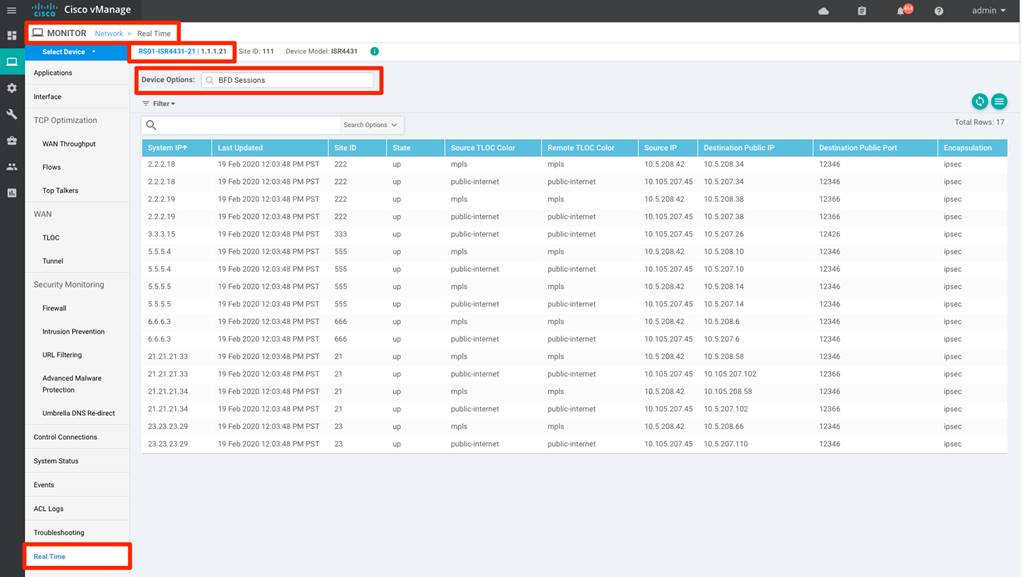
Task: Sort by Site ID column header
Action: (357, 148)
